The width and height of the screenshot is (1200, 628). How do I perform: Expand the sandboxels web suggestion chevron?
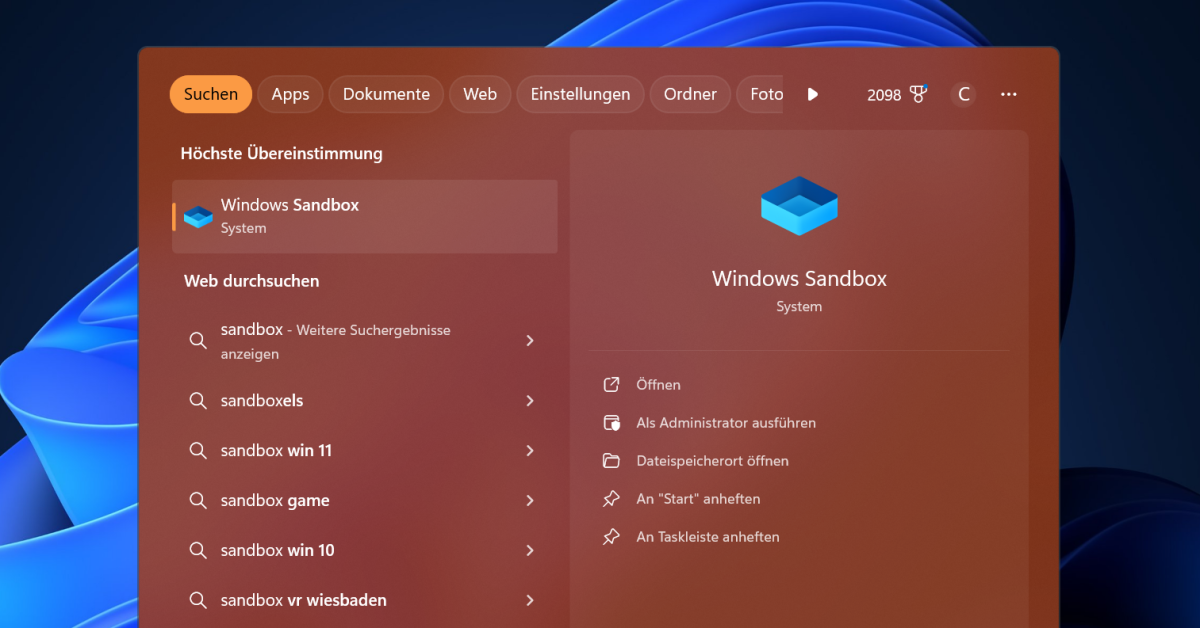tap(530, 401)
